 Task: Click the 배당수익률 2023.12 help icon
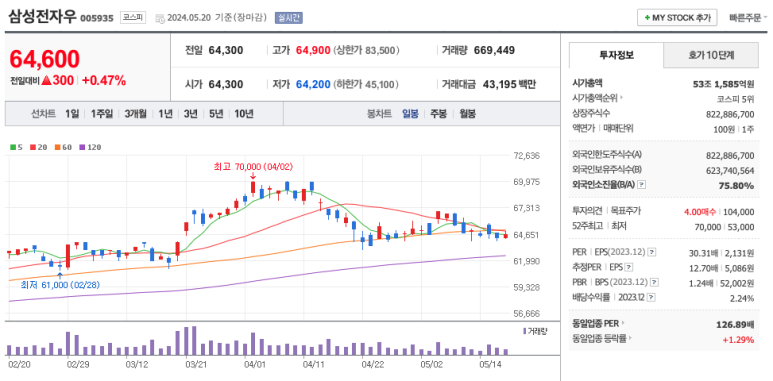[x=651, y=298]
